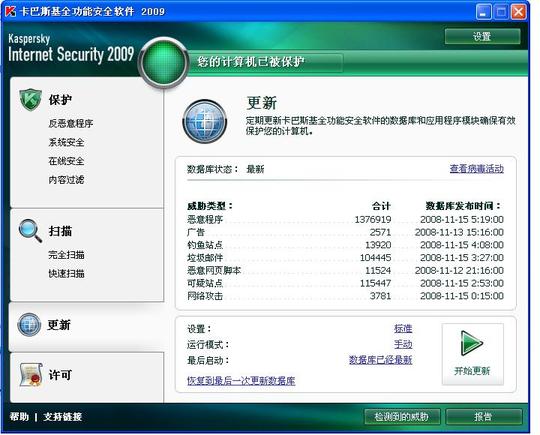Open the 查看病毒活动 link
This screenshot has width=540, height=435.
pos(477,169)
